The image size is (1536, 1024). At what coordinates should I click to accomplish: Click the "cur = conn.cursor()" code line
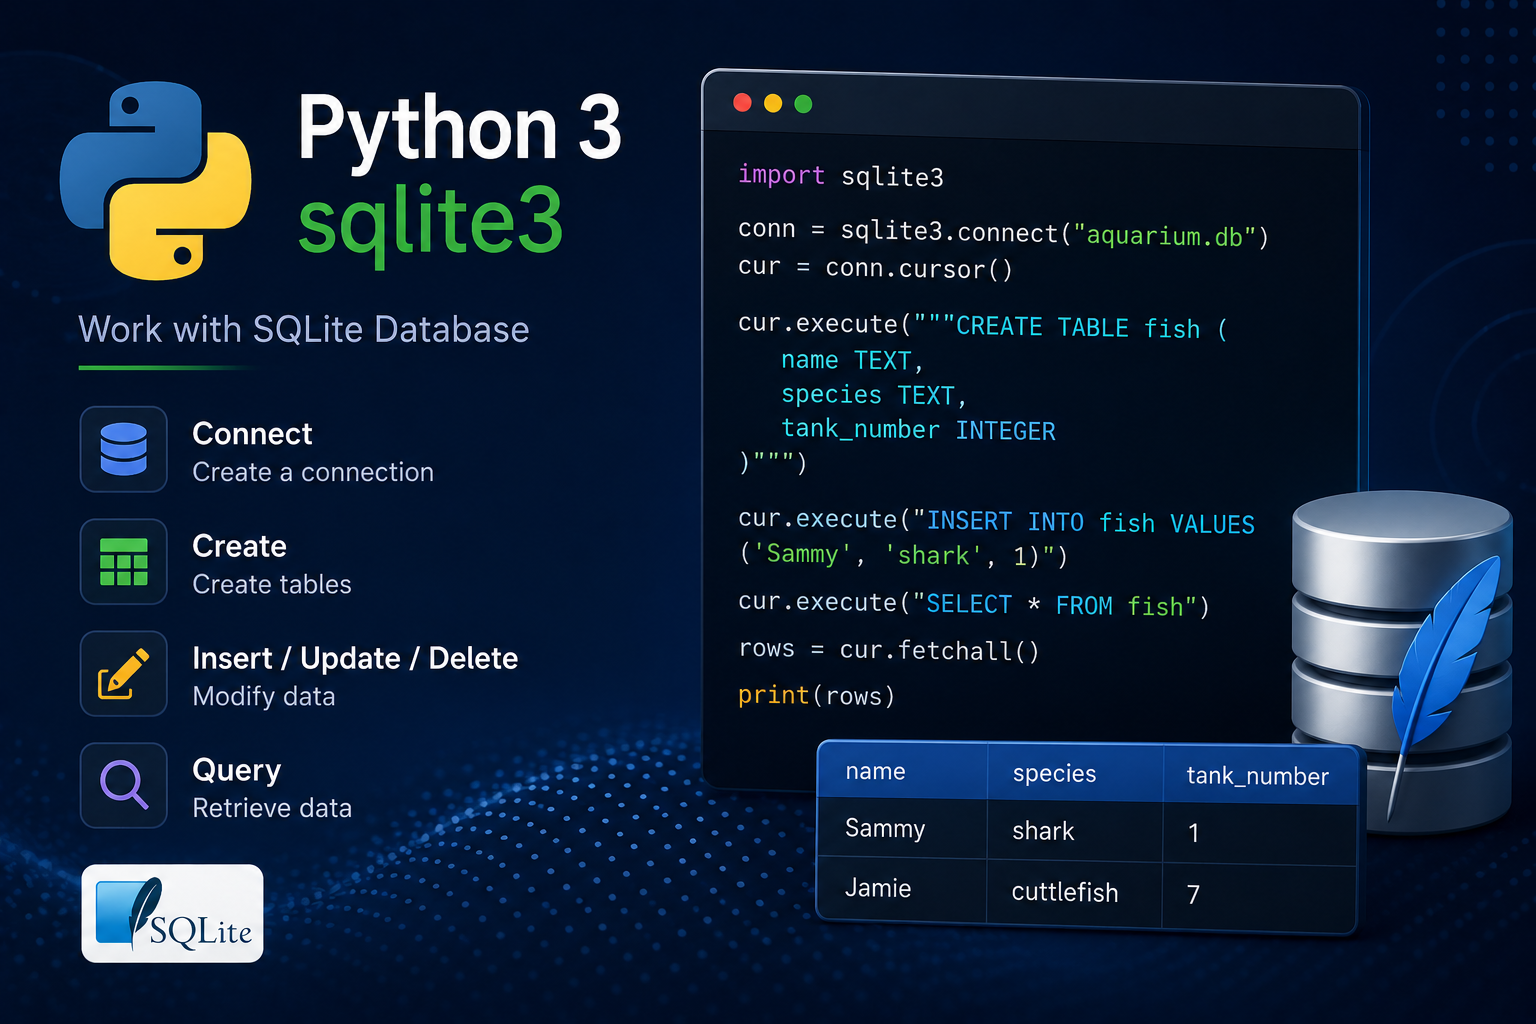876,268
